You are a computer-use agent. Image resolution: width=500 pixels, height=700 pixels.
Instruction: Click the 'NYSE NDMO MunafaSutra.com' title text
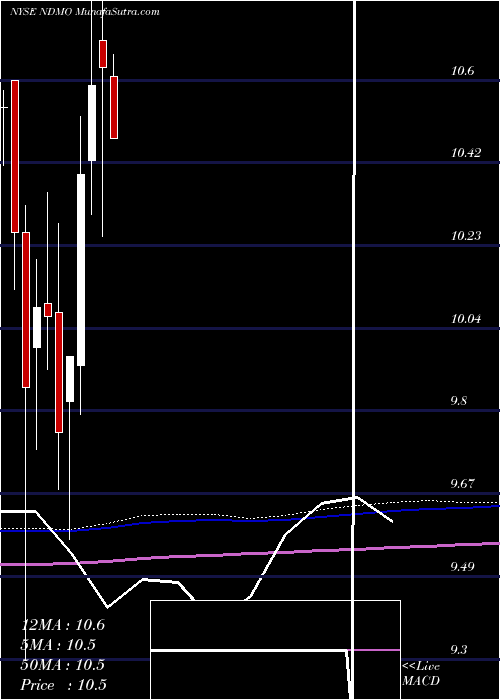pos(85,12)
